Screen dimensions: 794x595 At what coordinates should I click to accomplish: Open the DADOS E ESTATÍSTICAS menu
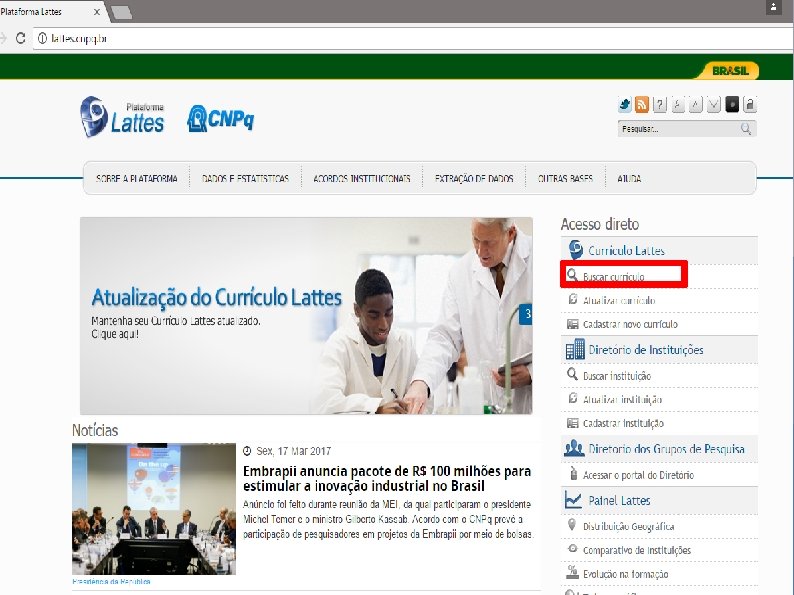(x=245, y=178)
